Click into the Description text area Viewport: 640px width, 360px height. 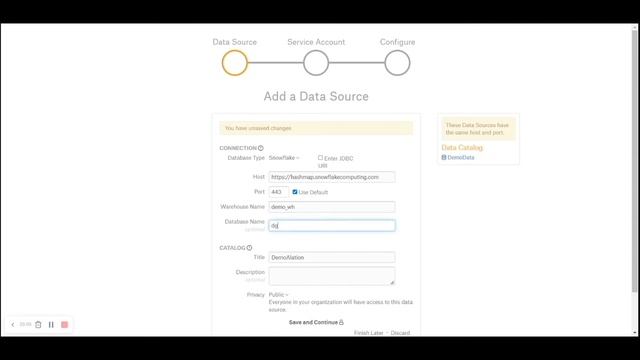pyautogui.click(x=332, y=276)
